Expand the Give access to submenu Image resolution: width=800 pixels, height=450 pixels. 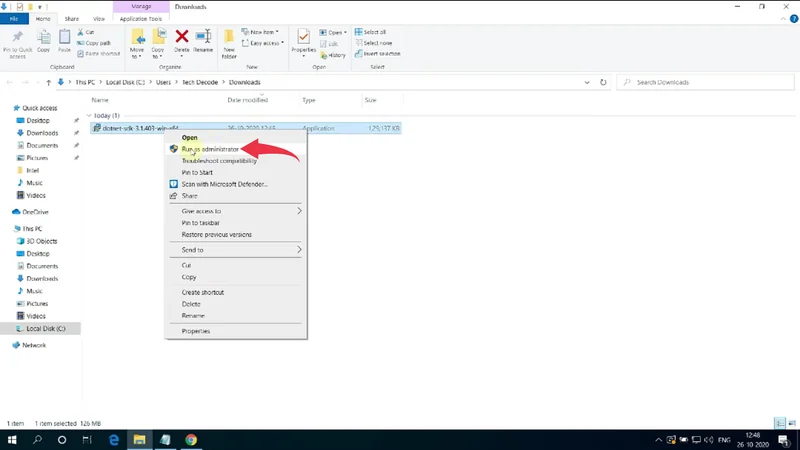point(235,211)
